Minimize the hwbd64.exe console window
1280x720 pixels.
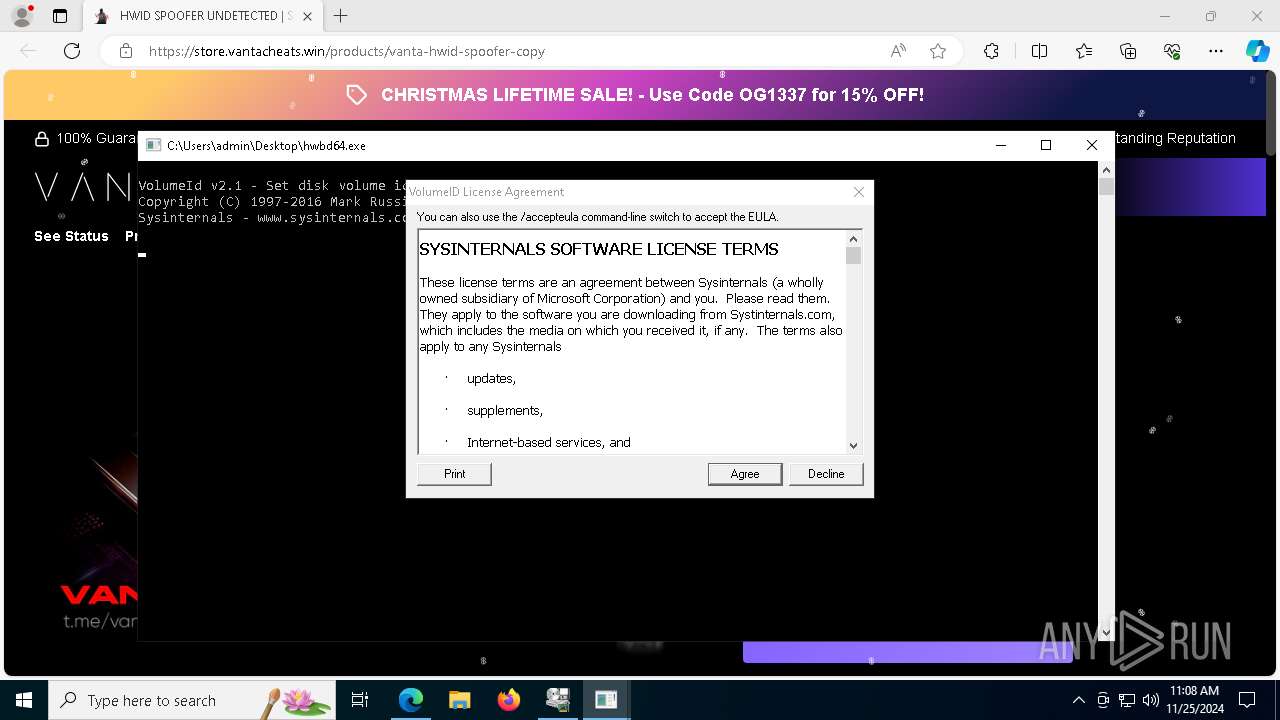click(x=1000, y=145)
